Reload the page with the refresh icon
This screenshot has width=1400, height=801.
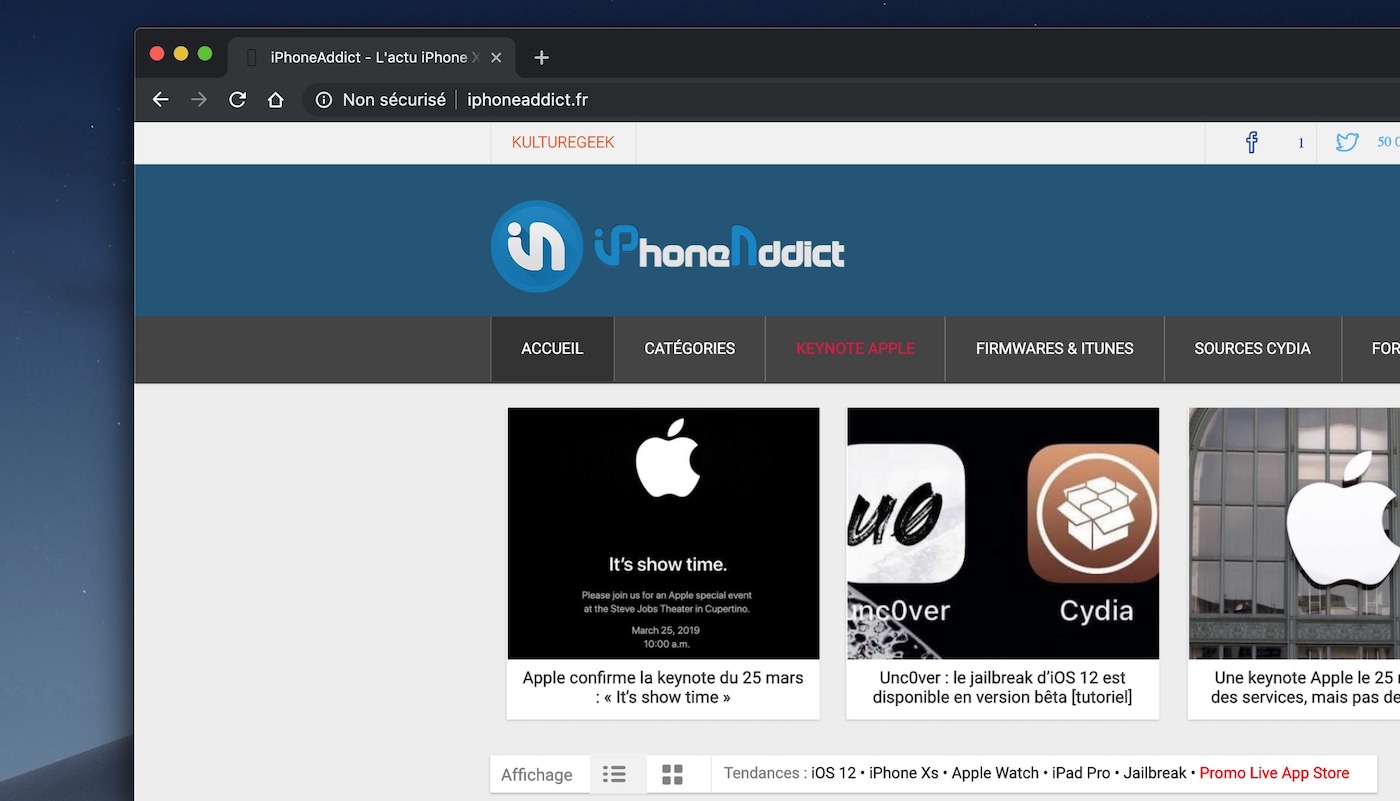pyautogui.click(x=237, y=100)
